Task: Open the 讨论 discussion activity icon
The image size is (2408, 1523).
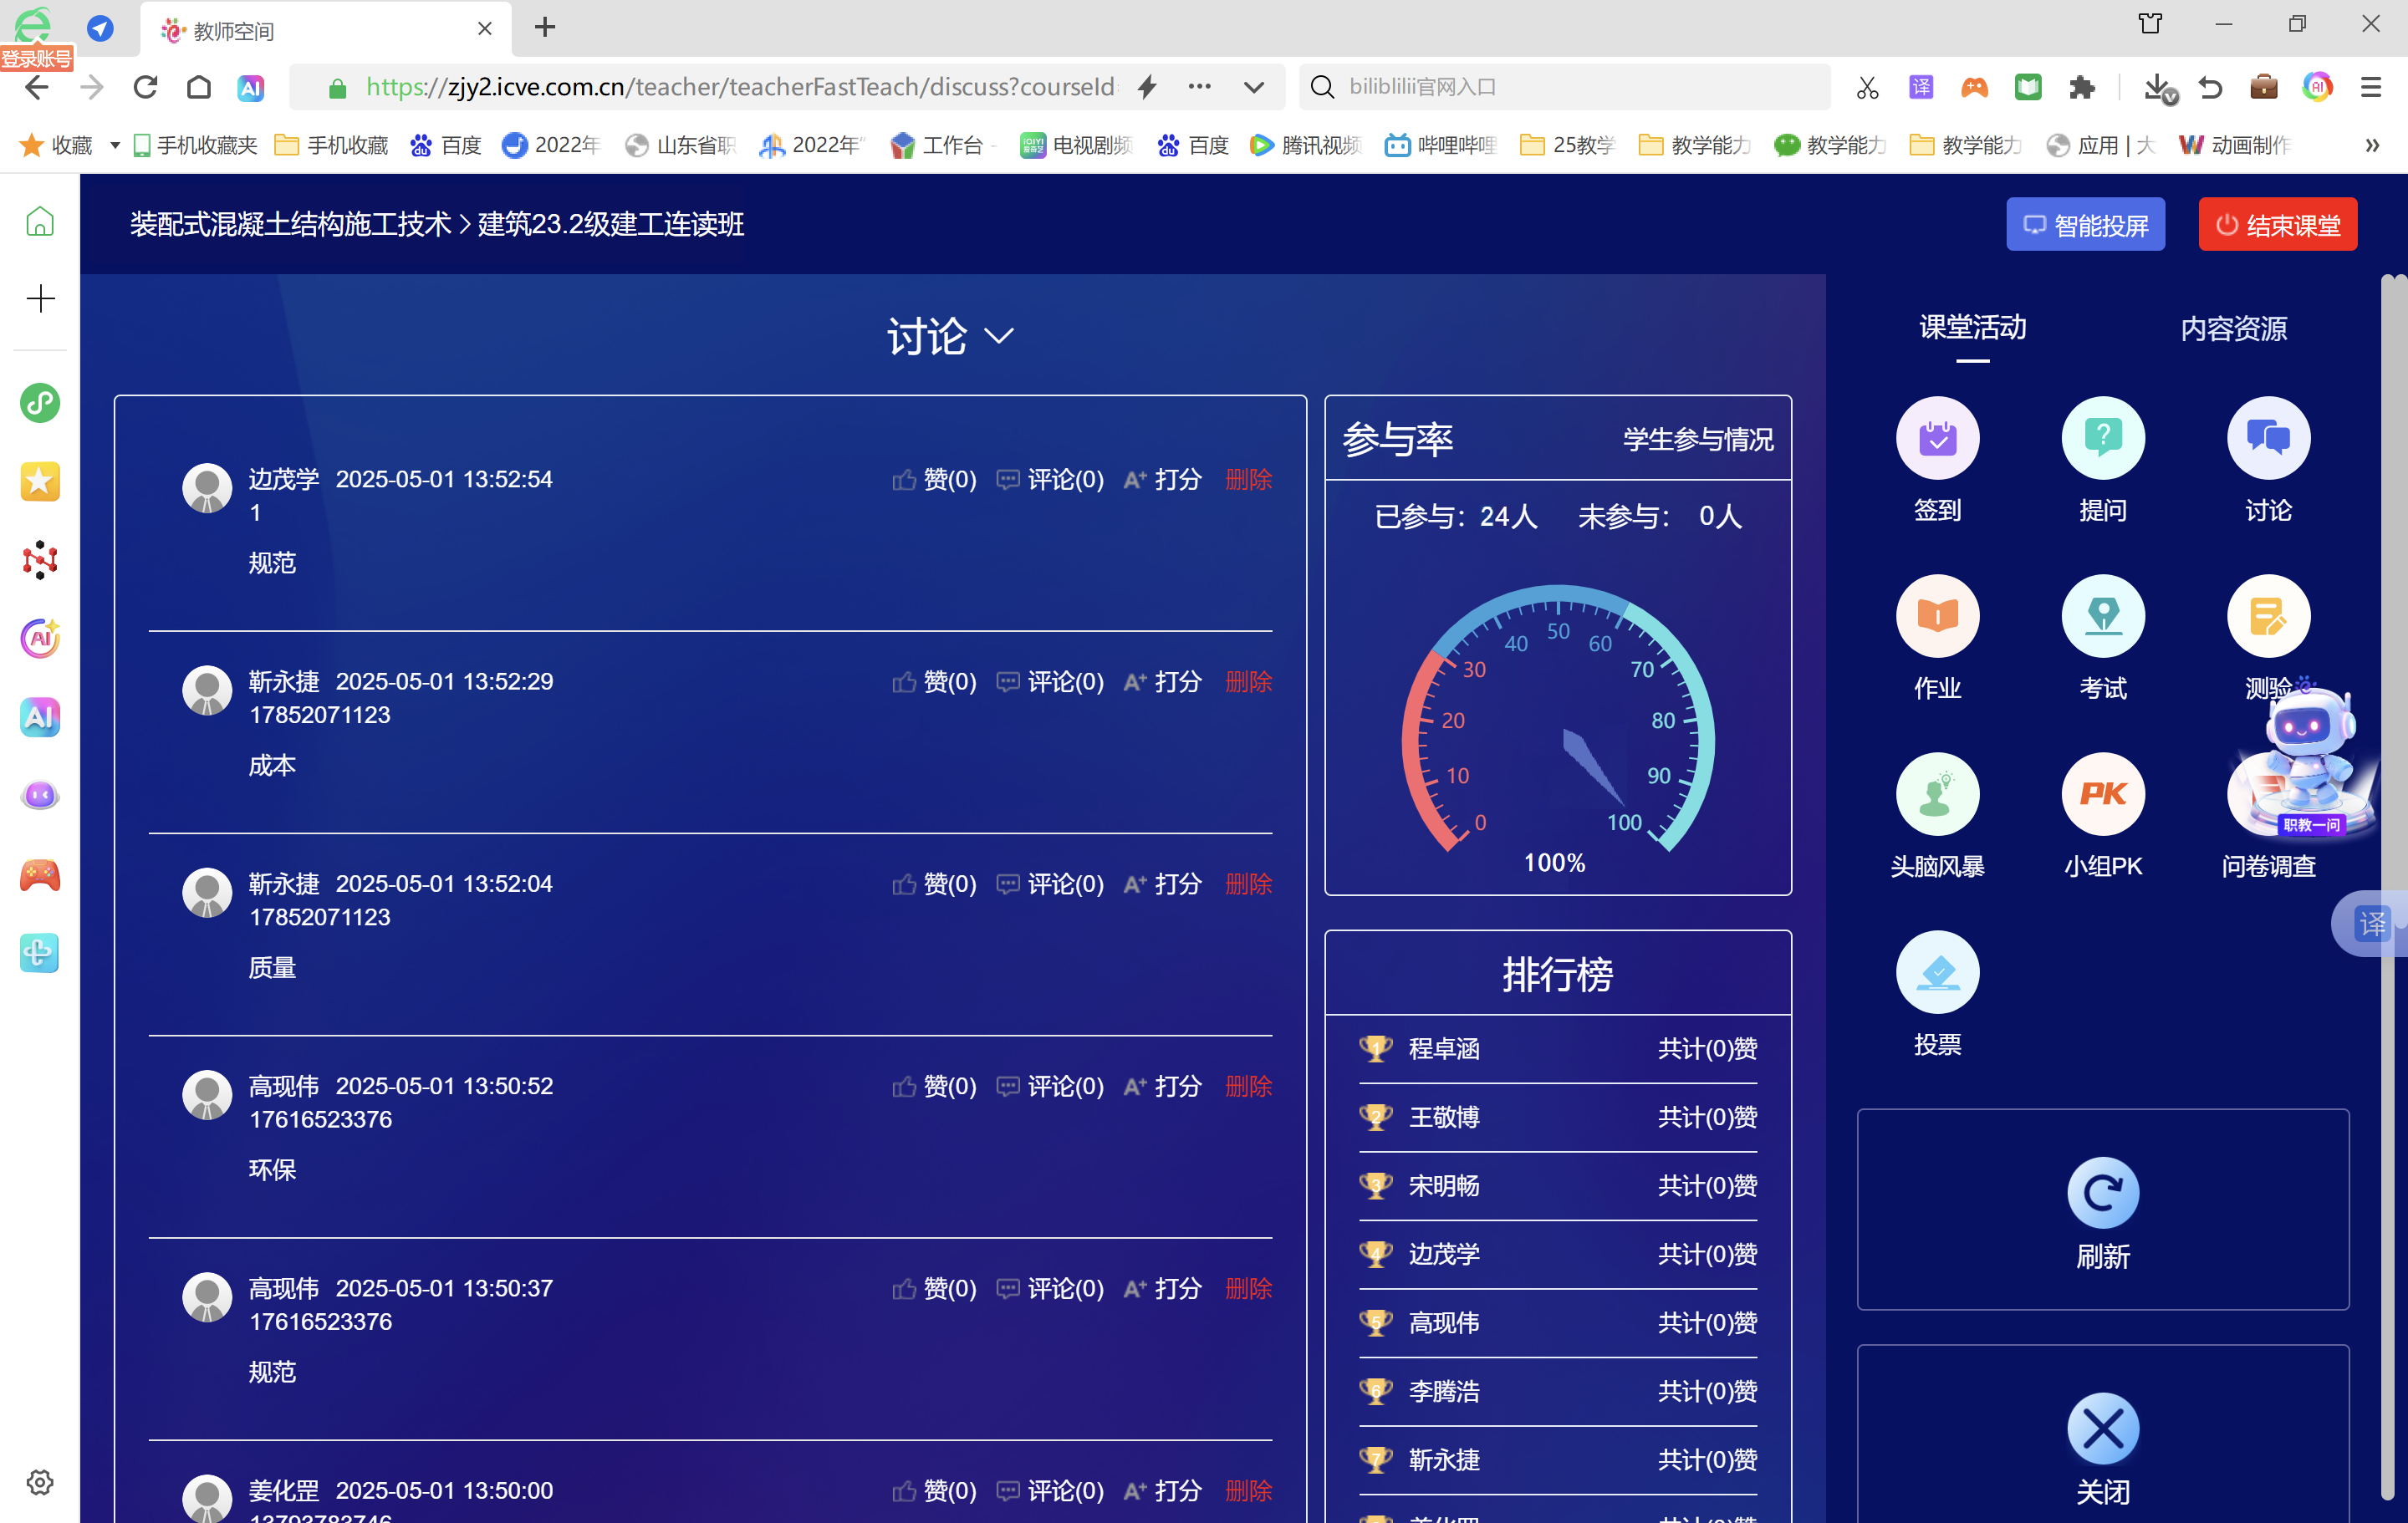Action: click(2268, 438)
